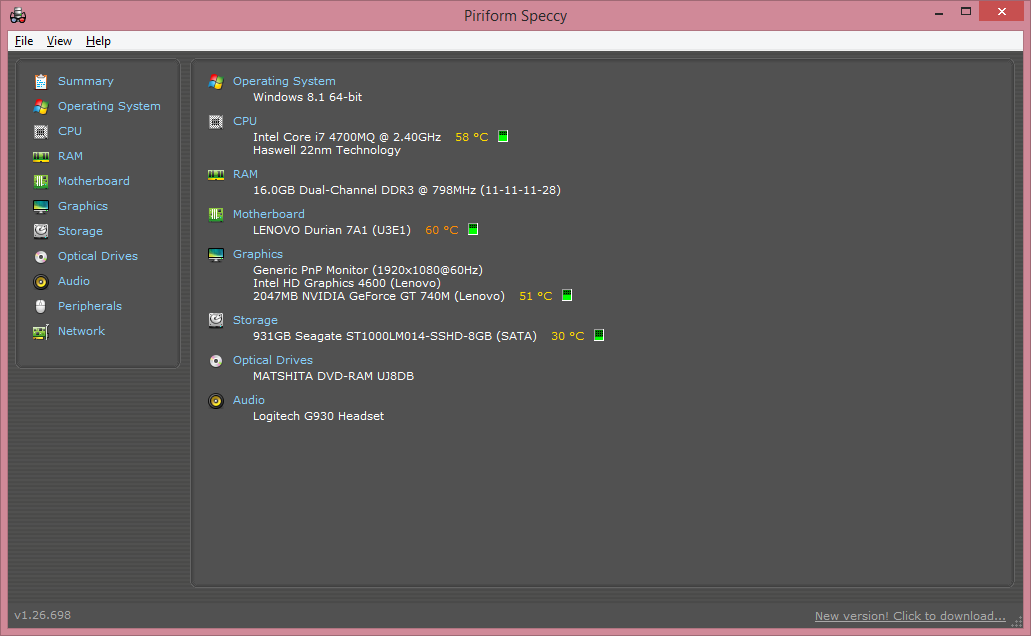This screenshot has height=636, width=1031.
Task: Click the Peripherals mouse icon in sidebar
Action: click(x=41, y=306)
